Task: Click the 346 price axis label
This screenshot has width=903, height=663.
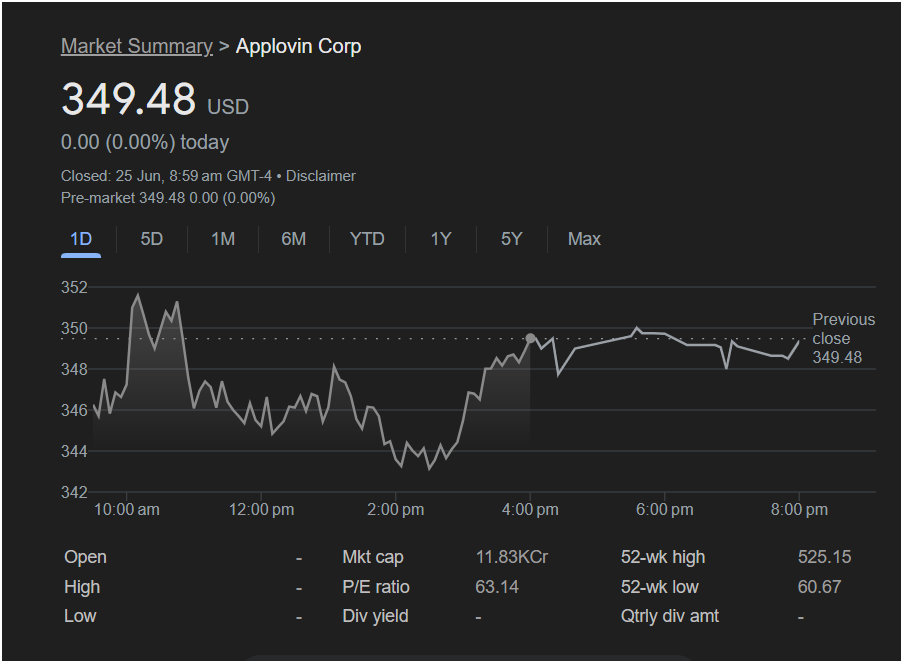Action: point(74,410)
